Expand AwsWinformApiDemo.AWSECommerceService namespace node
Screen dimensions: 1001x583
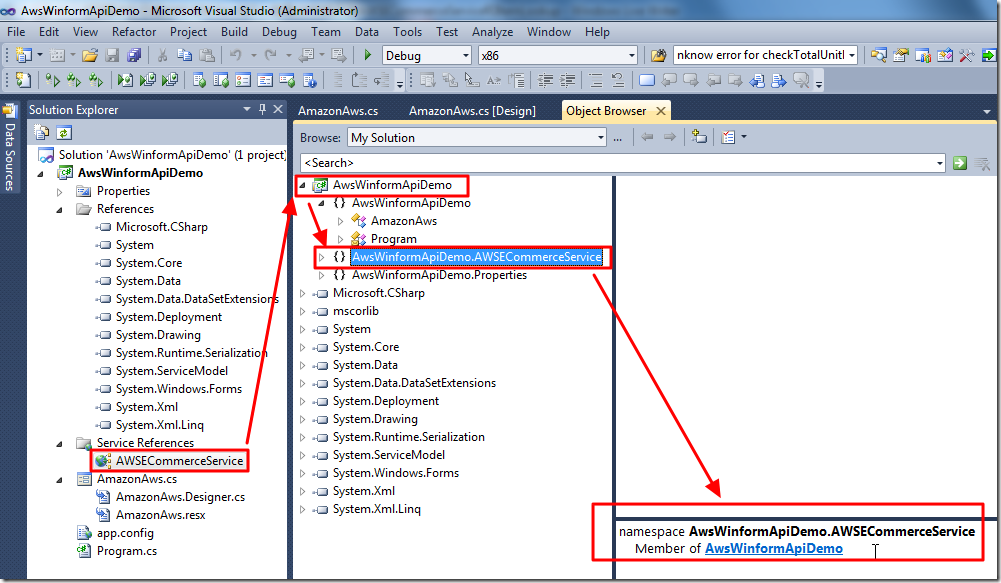321,257
